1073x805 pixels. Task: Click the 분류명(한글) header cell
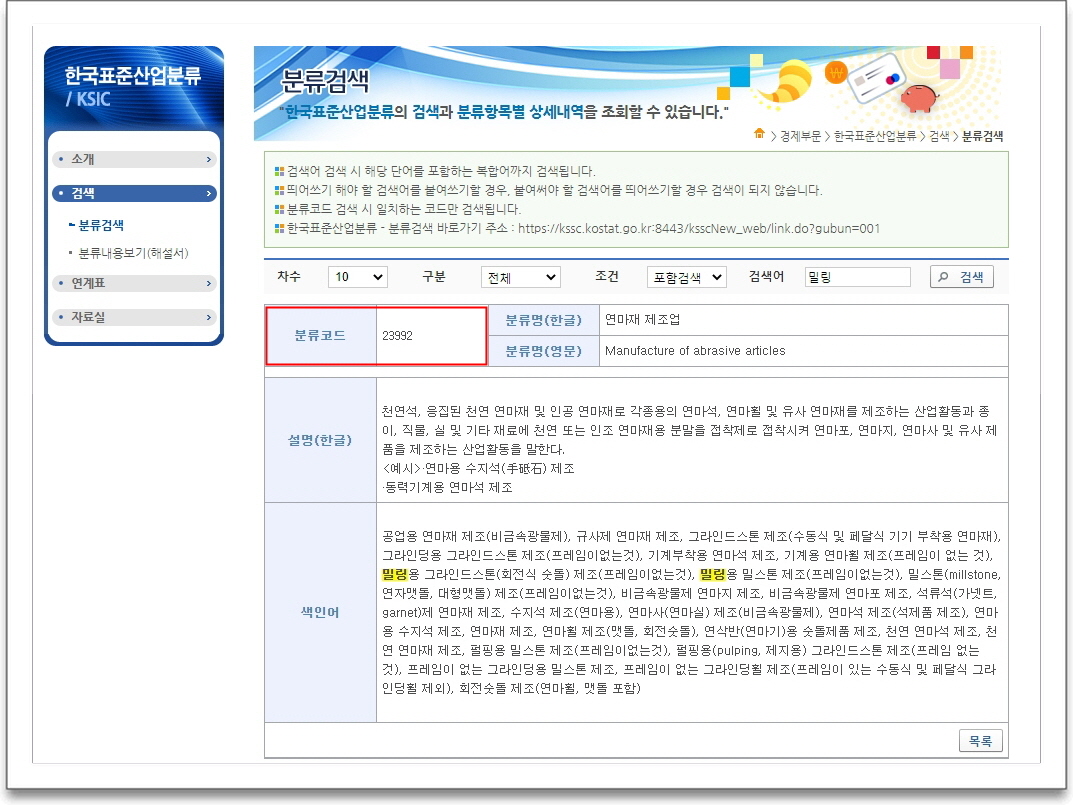point(543,320)
